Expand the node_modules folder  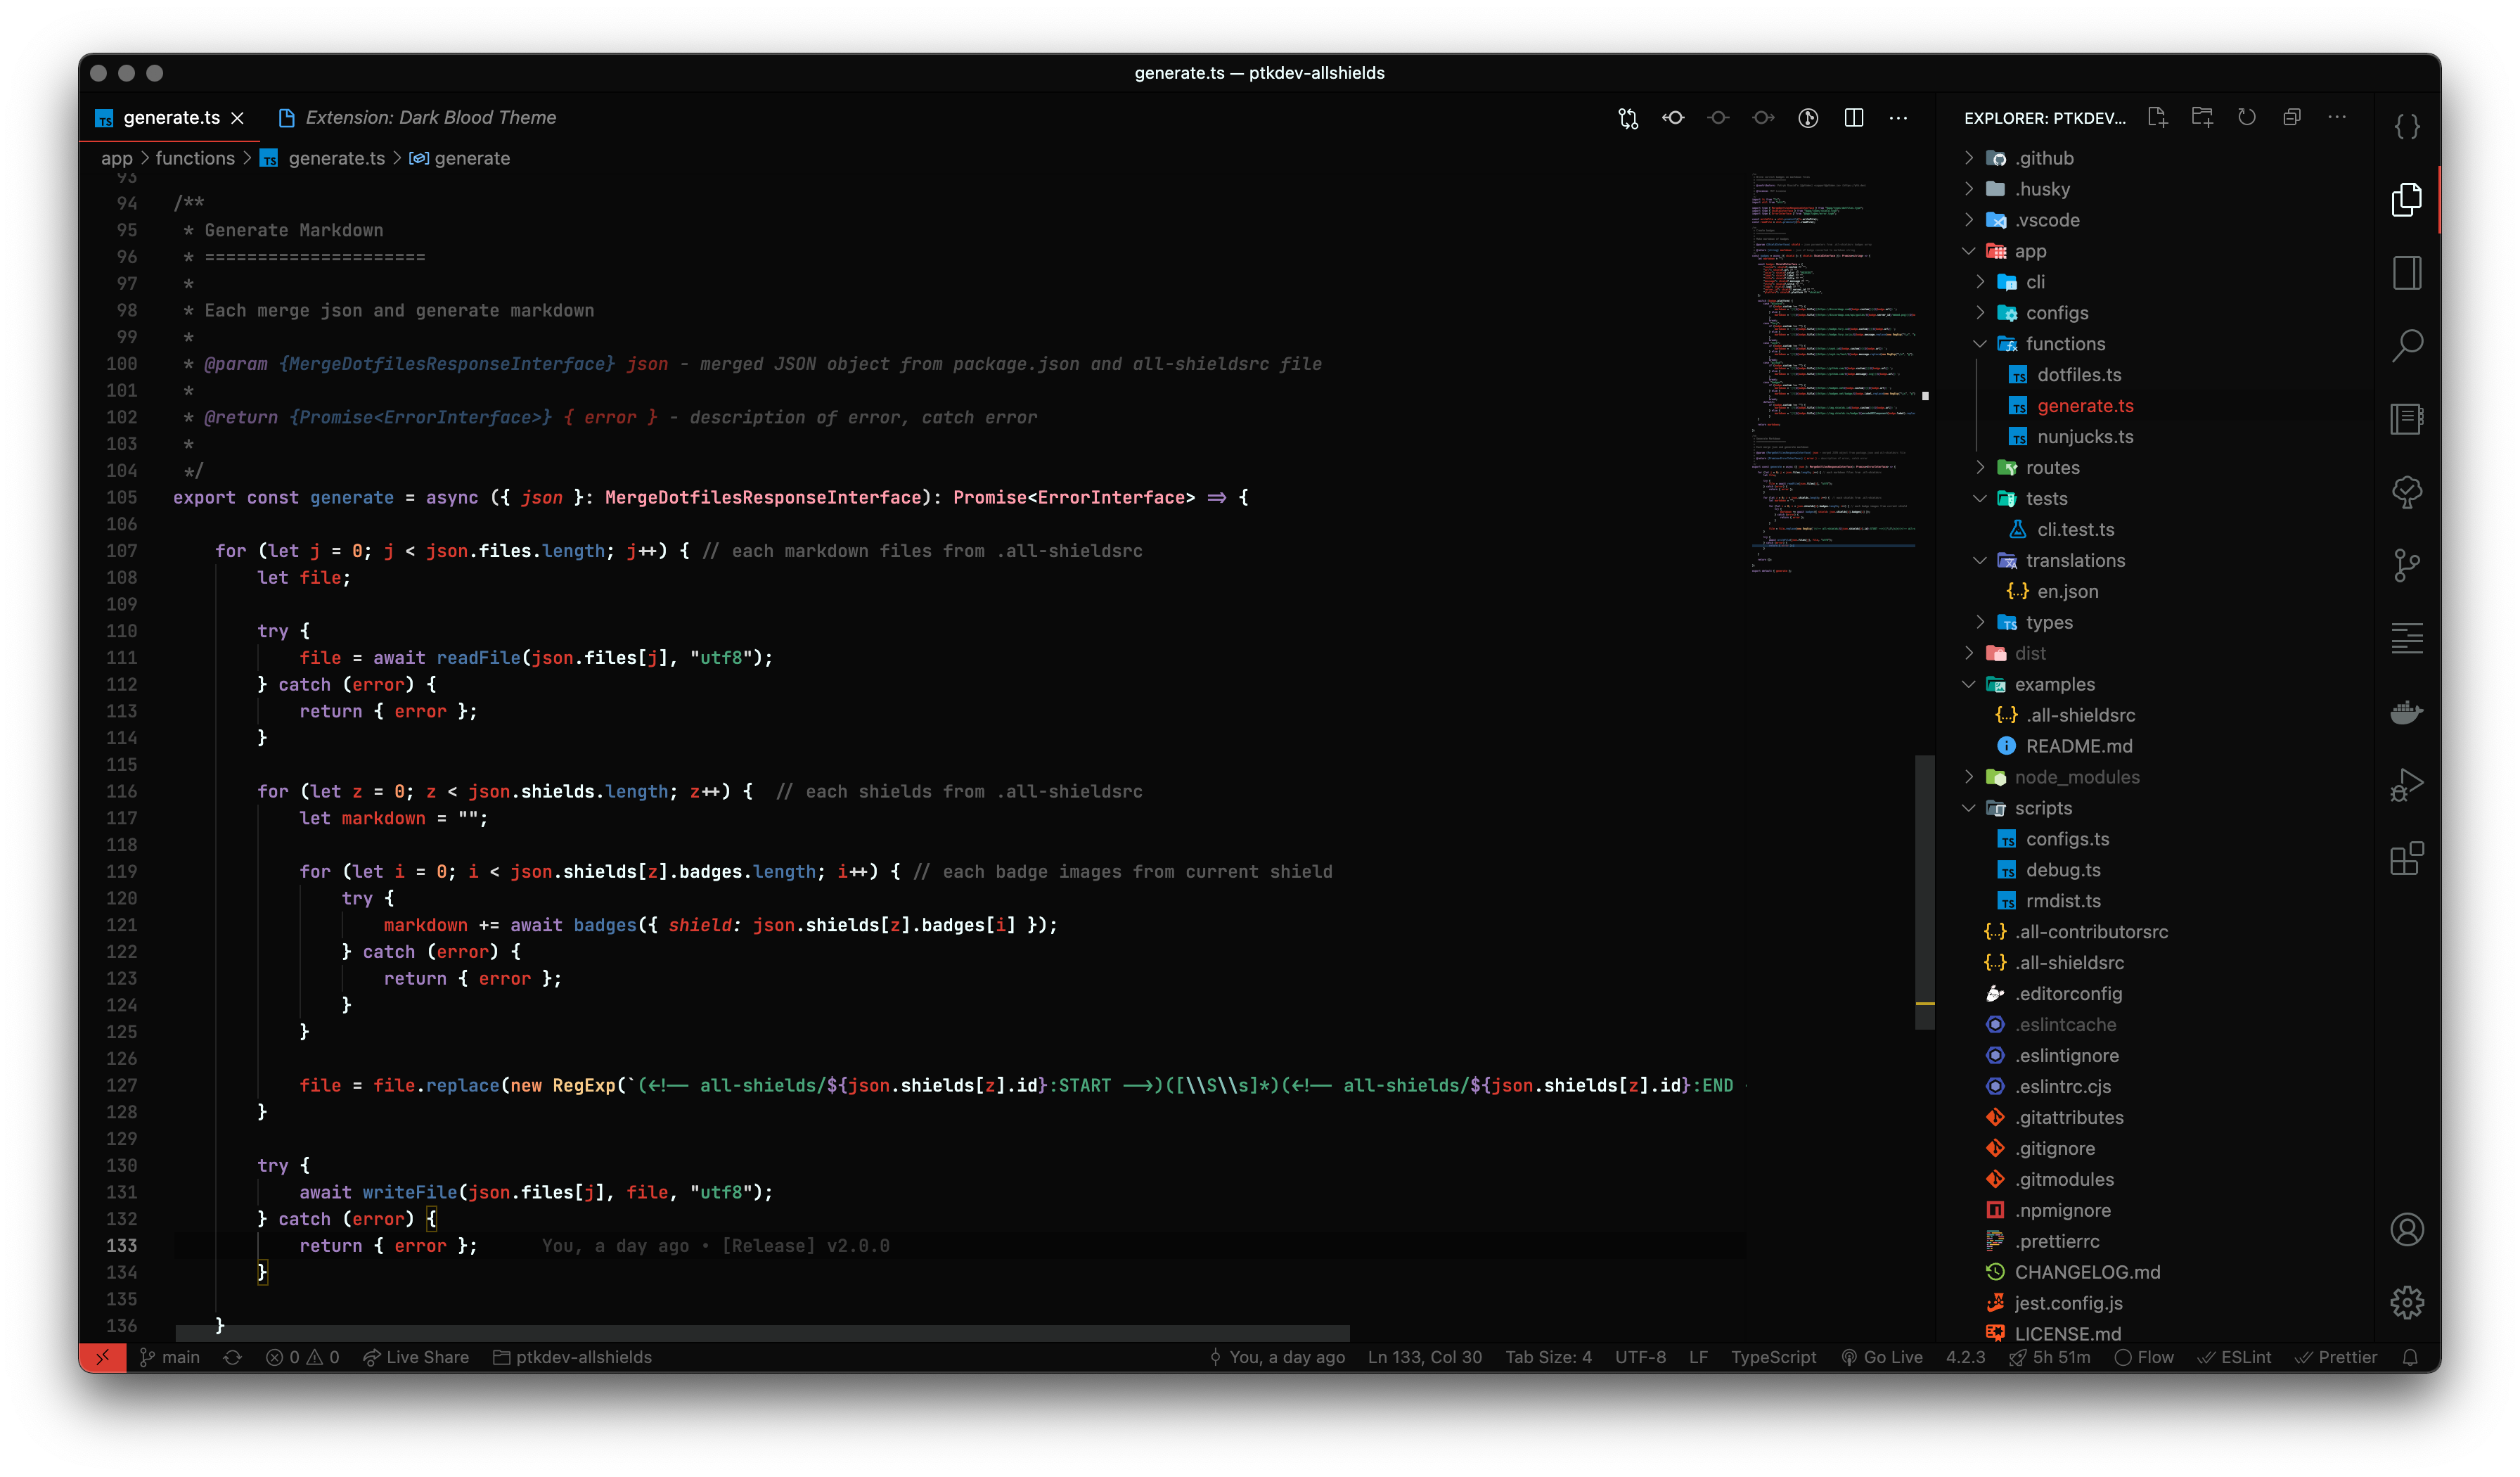pyautogui.click(x=2076, y=777)
